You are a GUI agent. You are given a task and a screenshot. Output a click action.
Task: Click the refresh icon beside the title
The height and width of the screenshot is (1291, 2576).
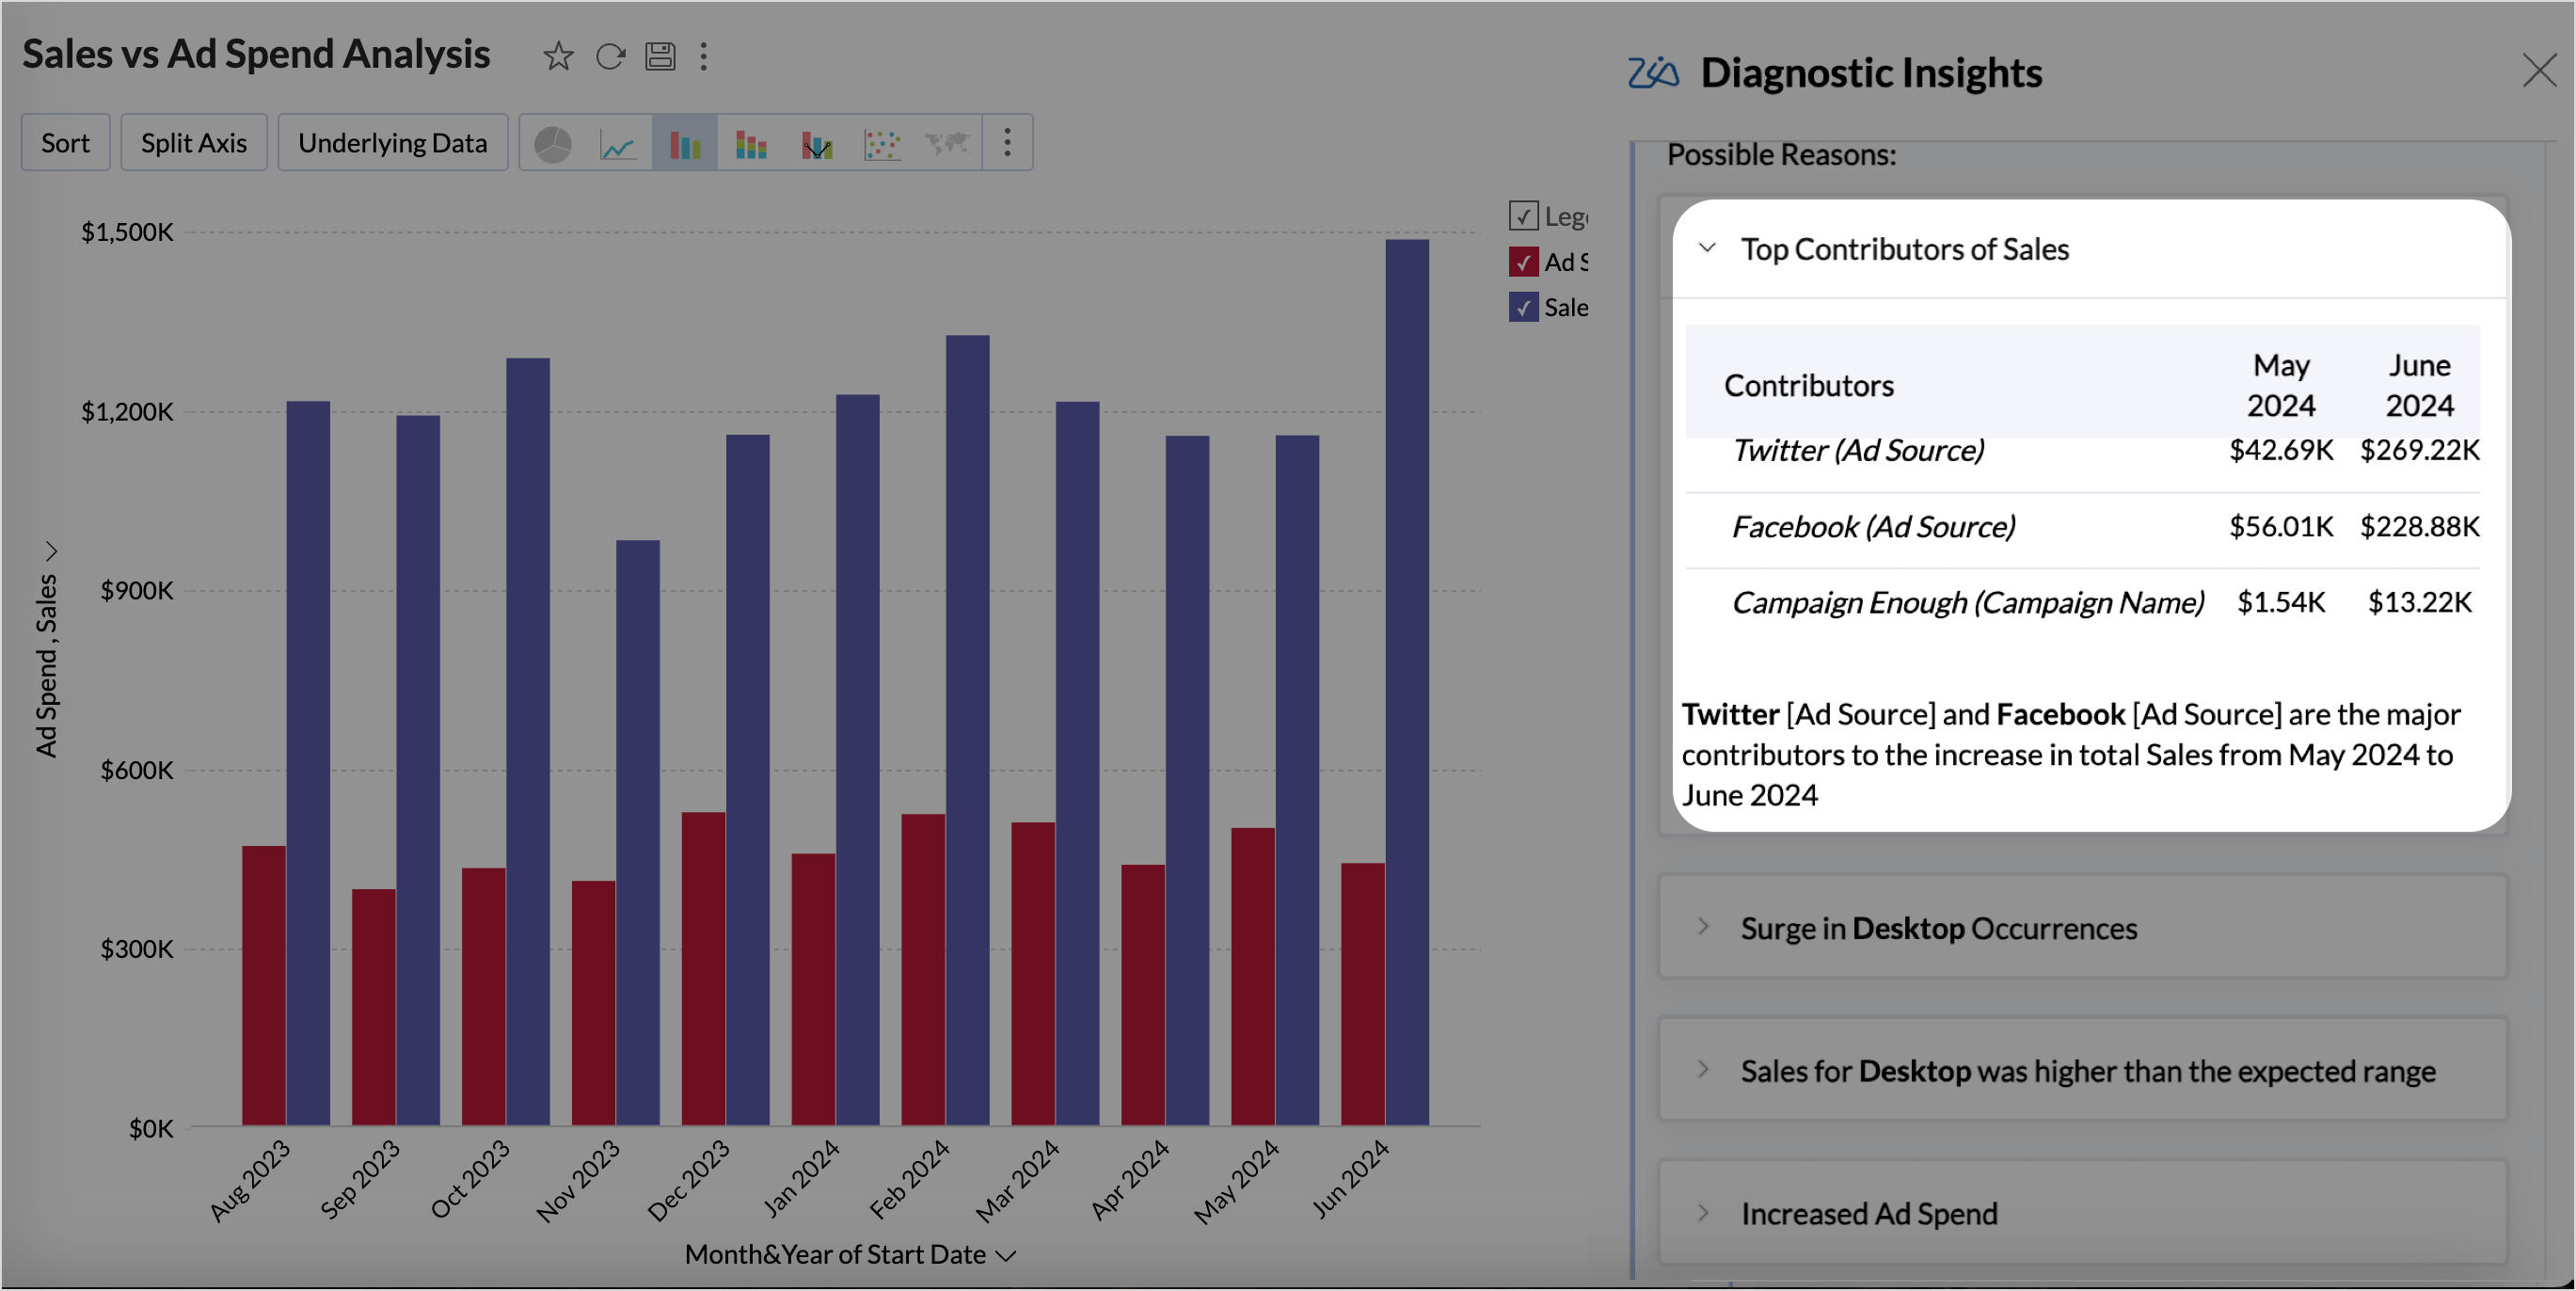610,56
